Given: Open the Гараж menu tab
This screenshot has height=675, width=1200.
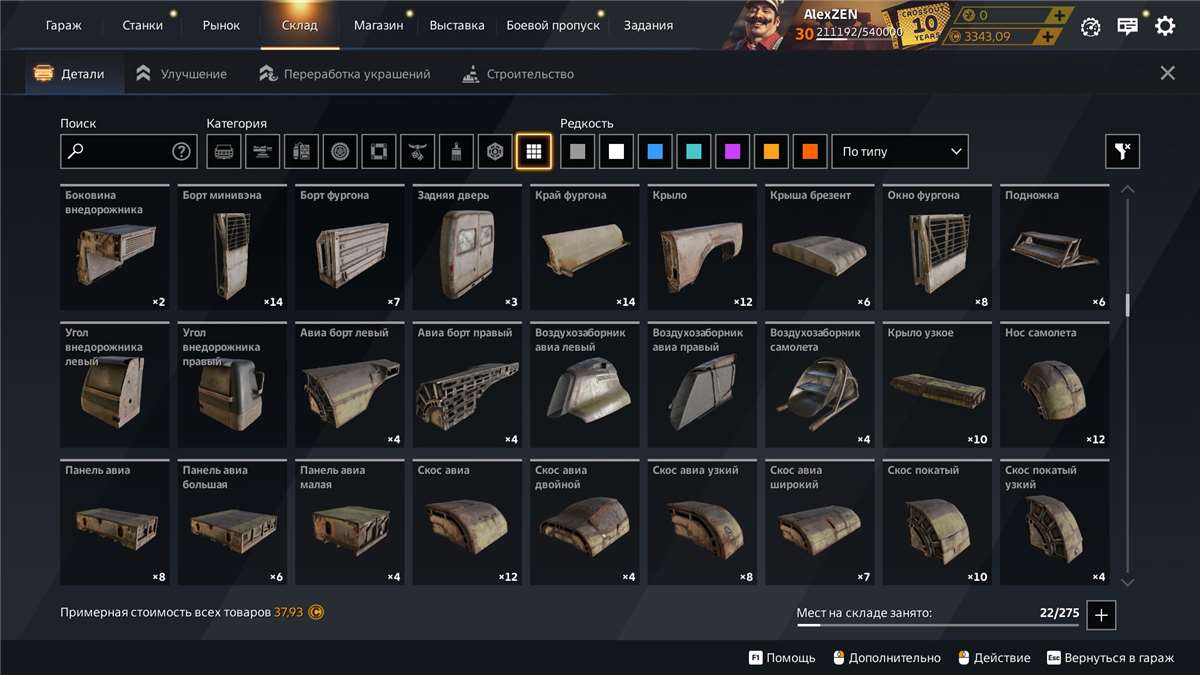Looking at the screenshot, I should pos(64,25).
